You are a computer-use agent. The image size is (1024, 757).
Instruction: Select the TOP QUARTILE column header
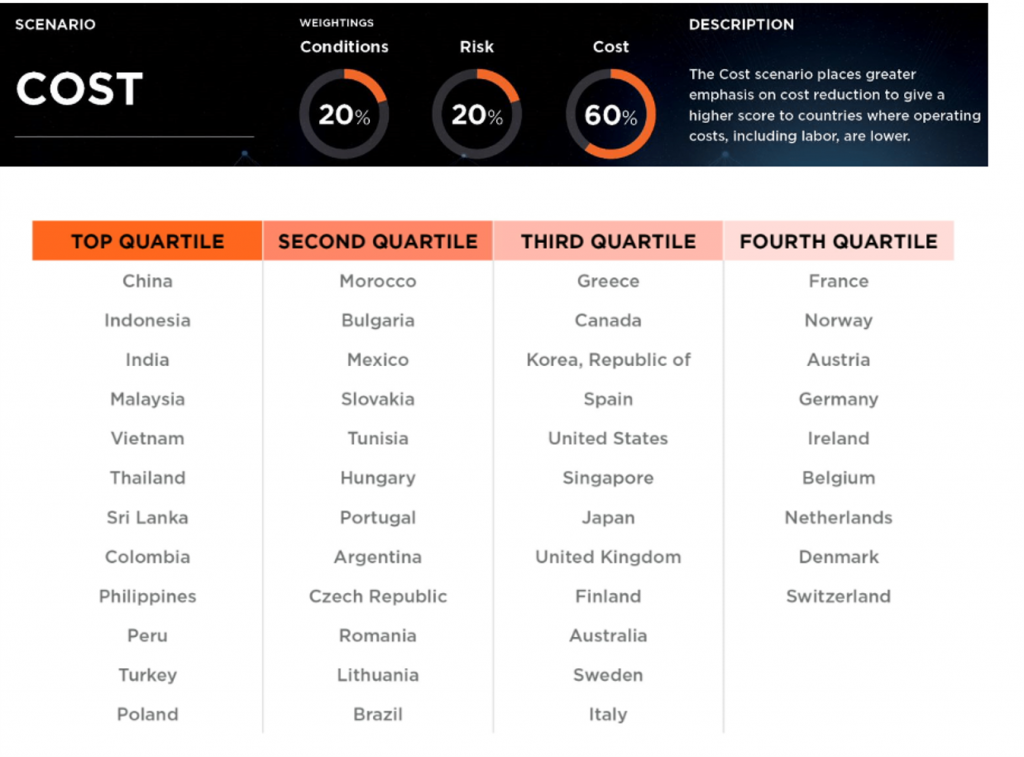[x=148, y=241]
